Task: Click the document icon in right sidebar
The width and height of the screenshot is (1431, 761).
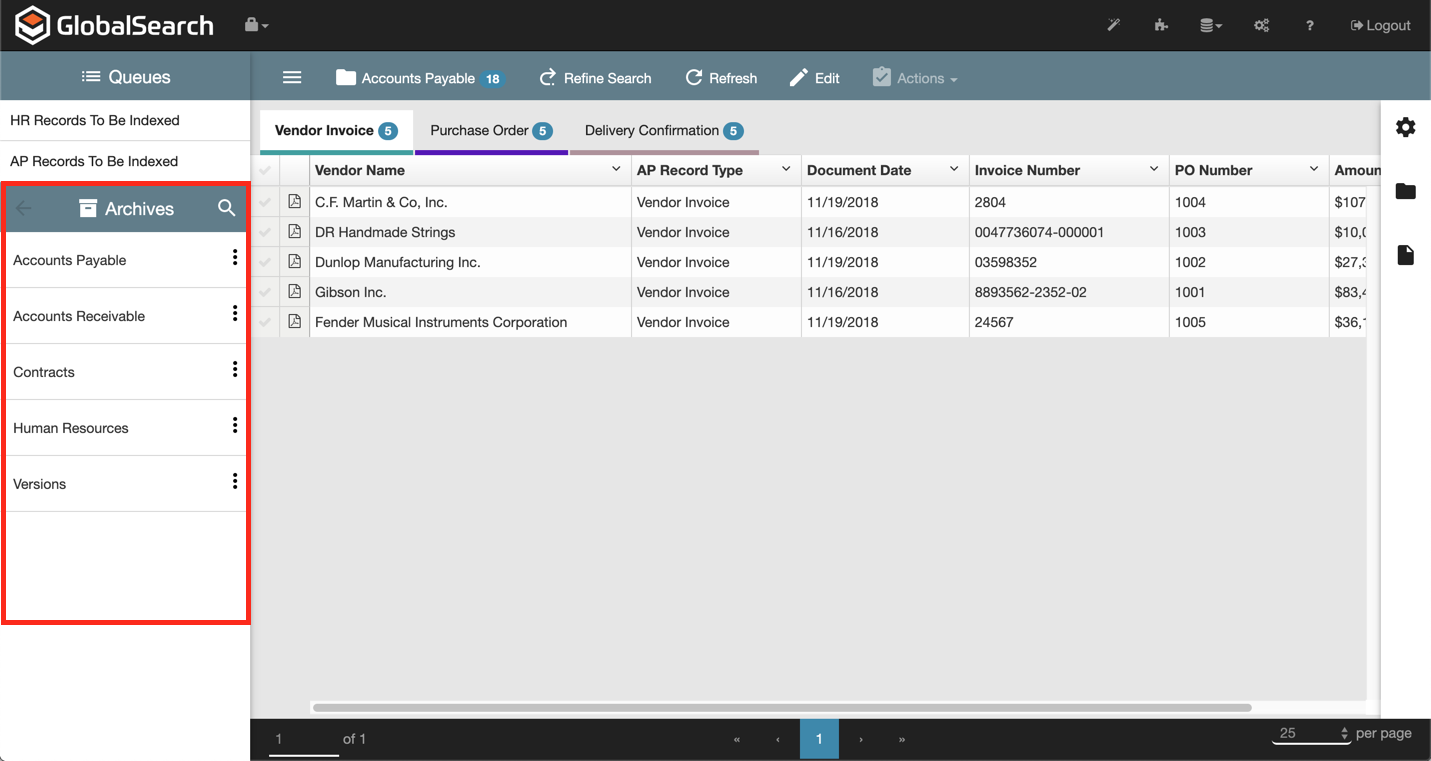Action: [1405, 255]
